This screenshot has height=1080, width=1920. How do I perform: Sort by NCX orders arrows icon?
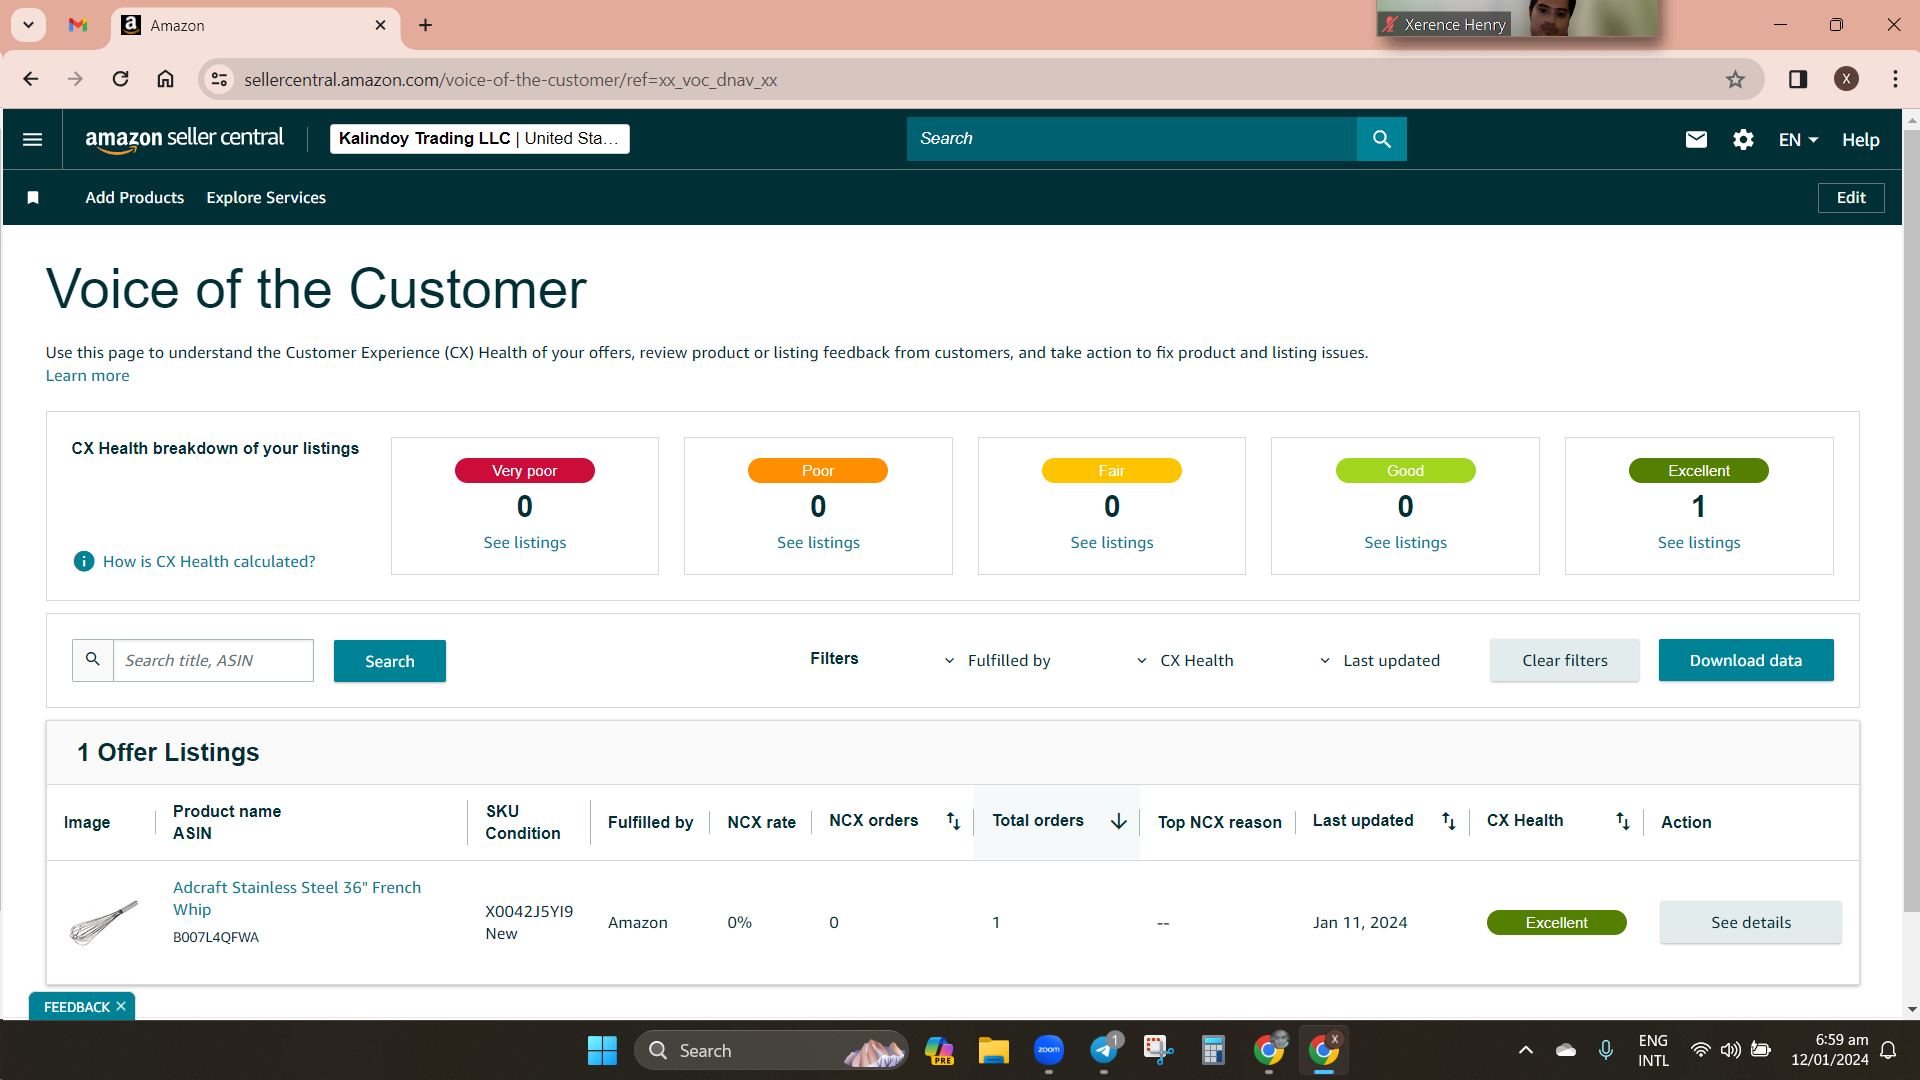click(953, 821)
